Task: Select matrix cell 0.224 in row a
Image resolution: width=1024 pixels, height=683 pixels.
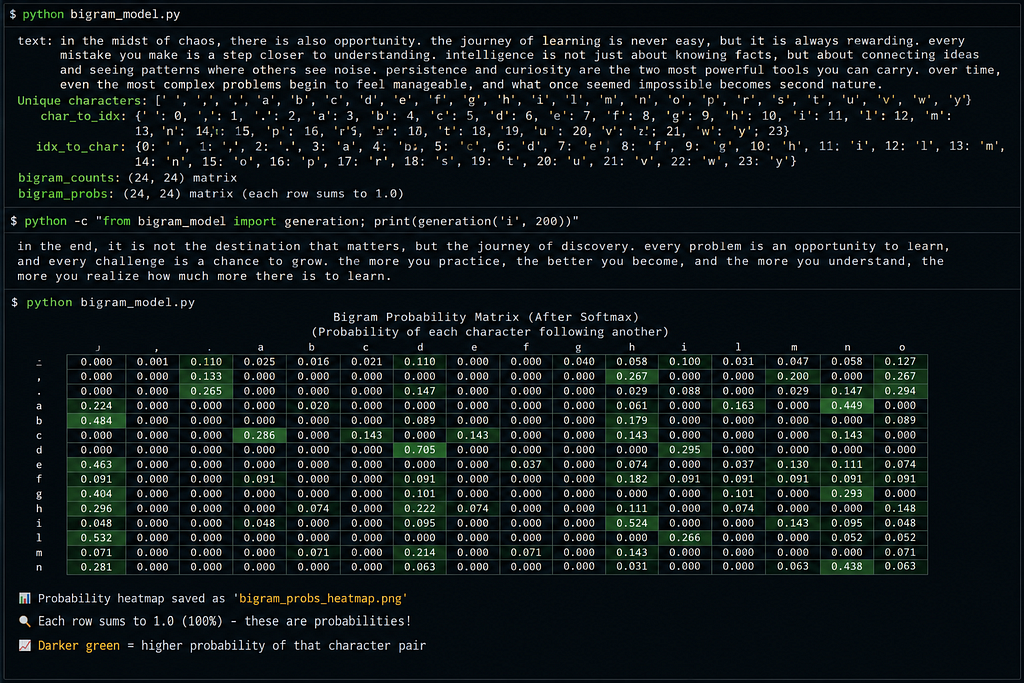Action: click(96, 405)
